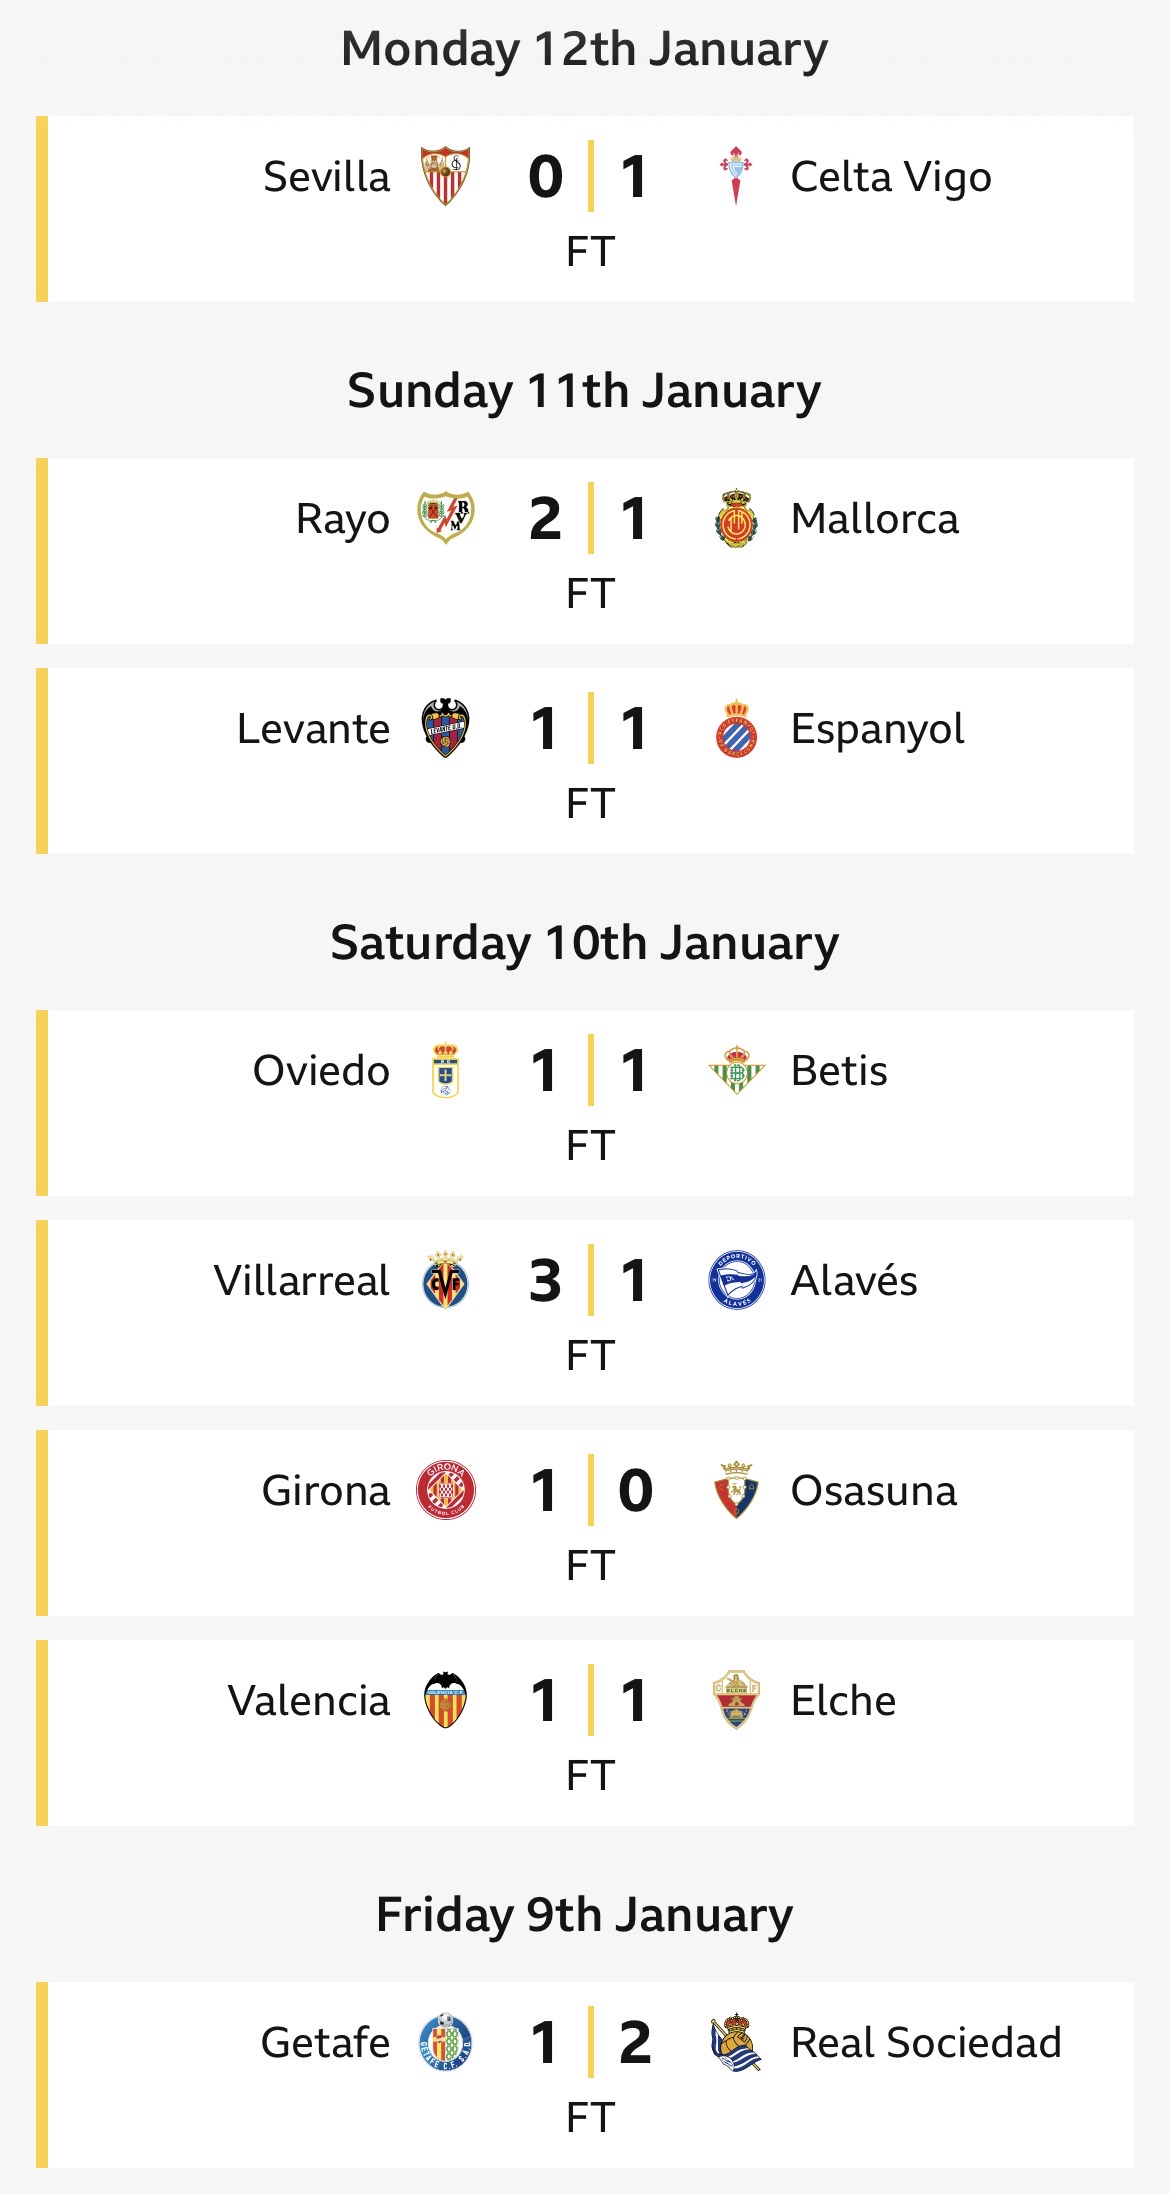Select the Real Sociedad crest
Image resolution: width=1170 pixels, height=2194 pixels.
pyautogui.click(x=736, y=2042)
